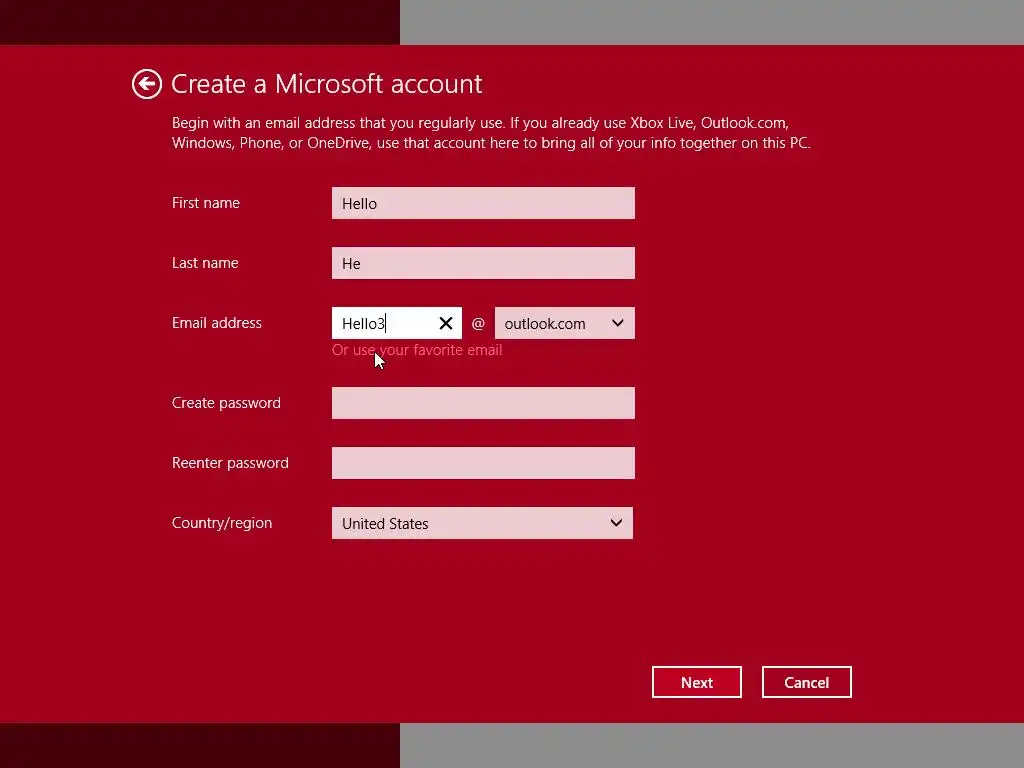Click the 'Reenter password' label
The width and height of the screenshot is (1024, 768).
tap(230, 463)
